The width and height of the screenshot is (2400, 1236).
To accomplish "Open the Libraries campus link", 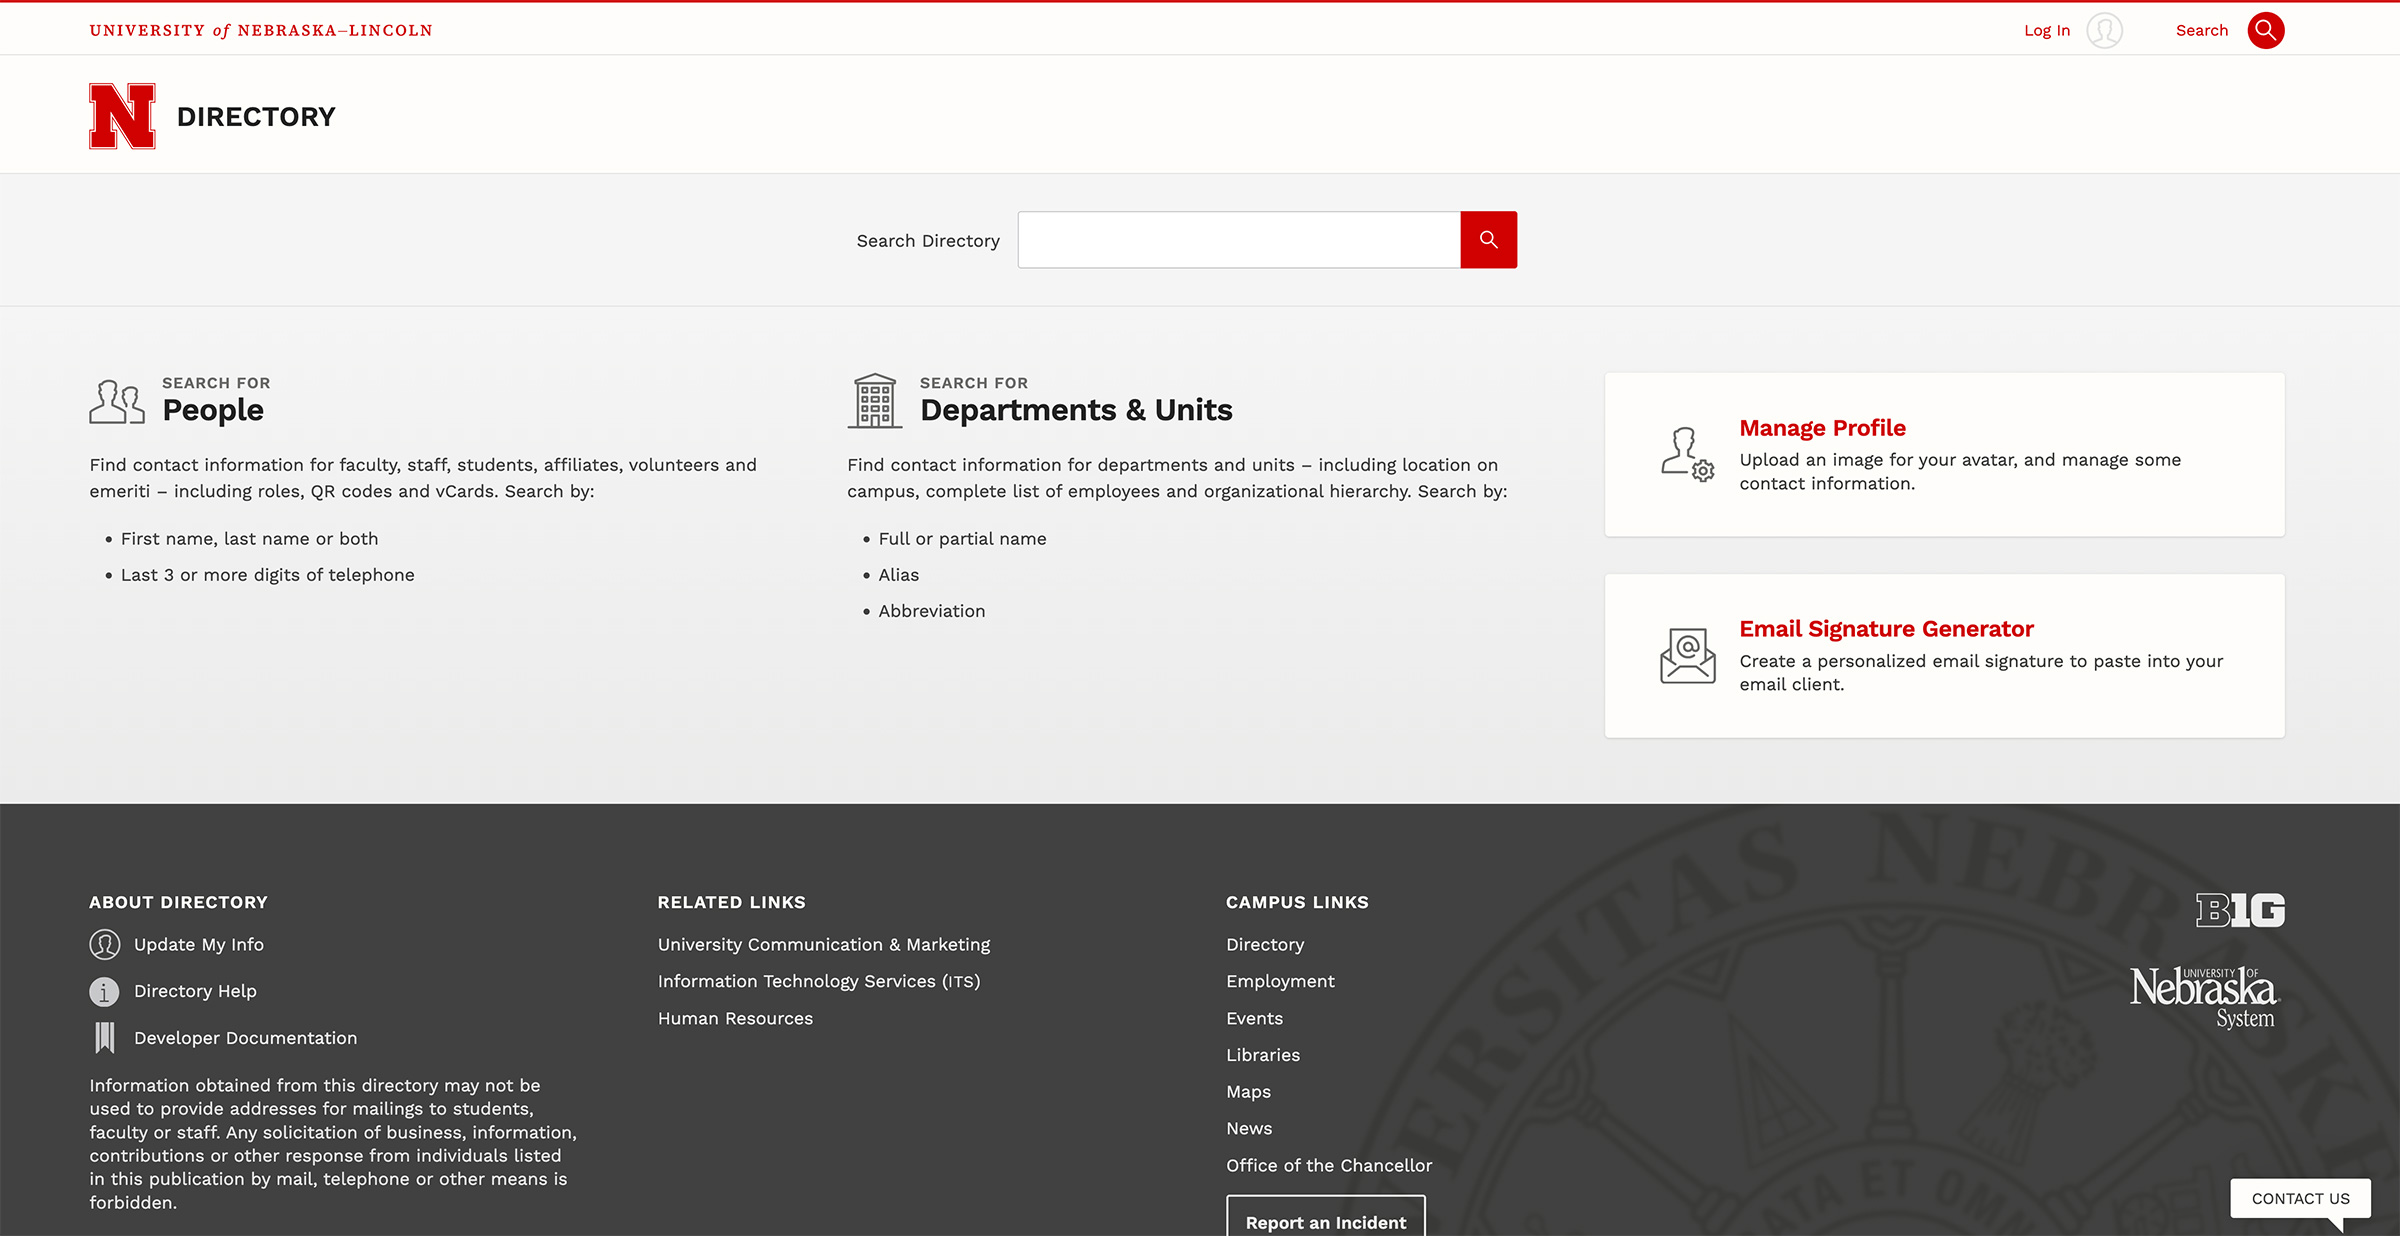I will [x=1263, y=1055].
